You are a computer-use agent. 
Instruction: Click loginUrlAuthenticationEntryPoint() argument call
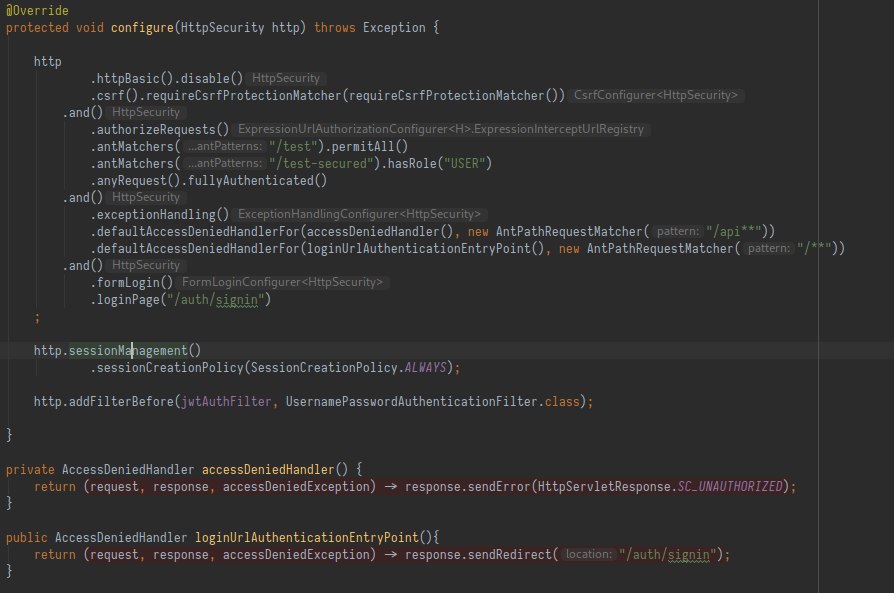425,249
